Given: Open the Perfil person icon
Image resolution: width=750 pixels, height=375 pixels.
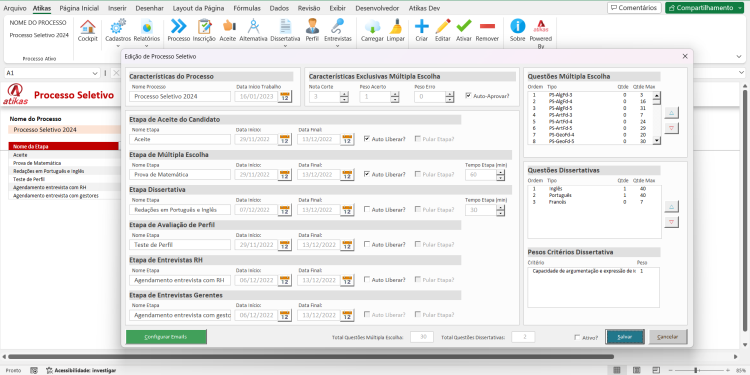Looking at the screenshot, I should point(312,26).
